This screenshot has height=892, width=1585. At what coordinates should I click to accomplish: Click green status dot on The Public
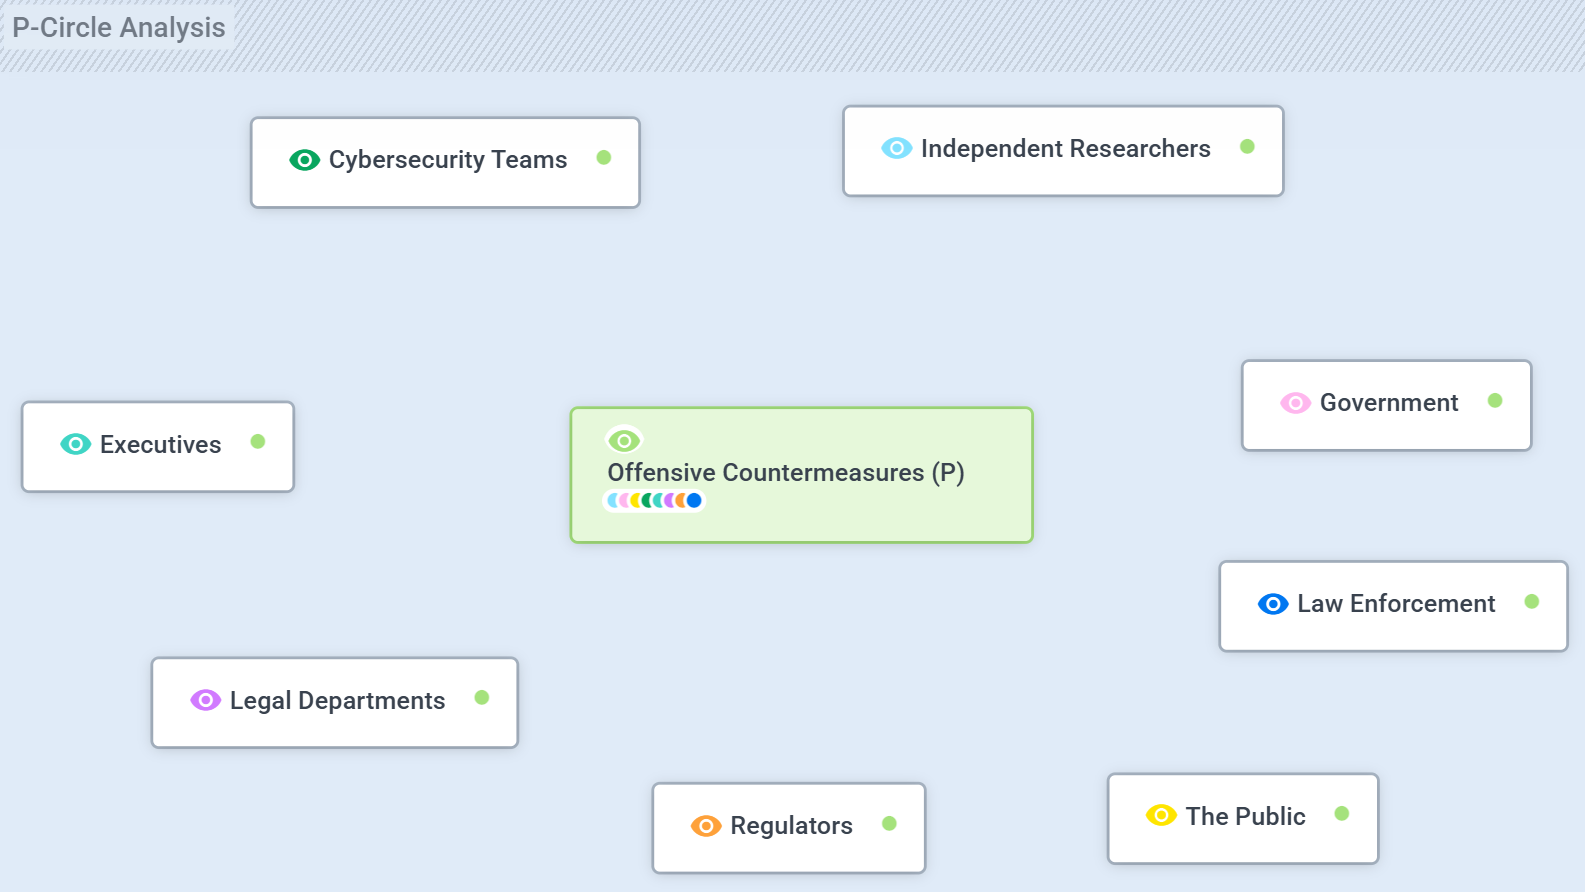tap(1342, 814)
